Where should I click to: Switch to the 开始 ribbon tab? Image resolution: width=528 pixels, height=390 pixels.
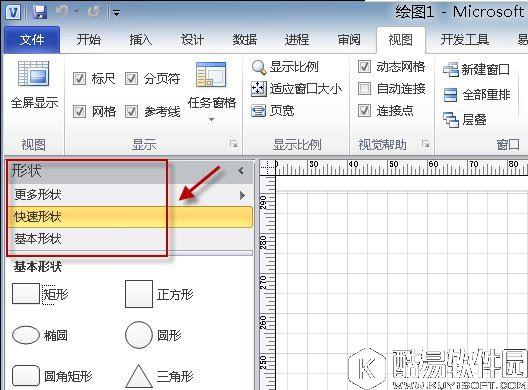coord(88,40)
